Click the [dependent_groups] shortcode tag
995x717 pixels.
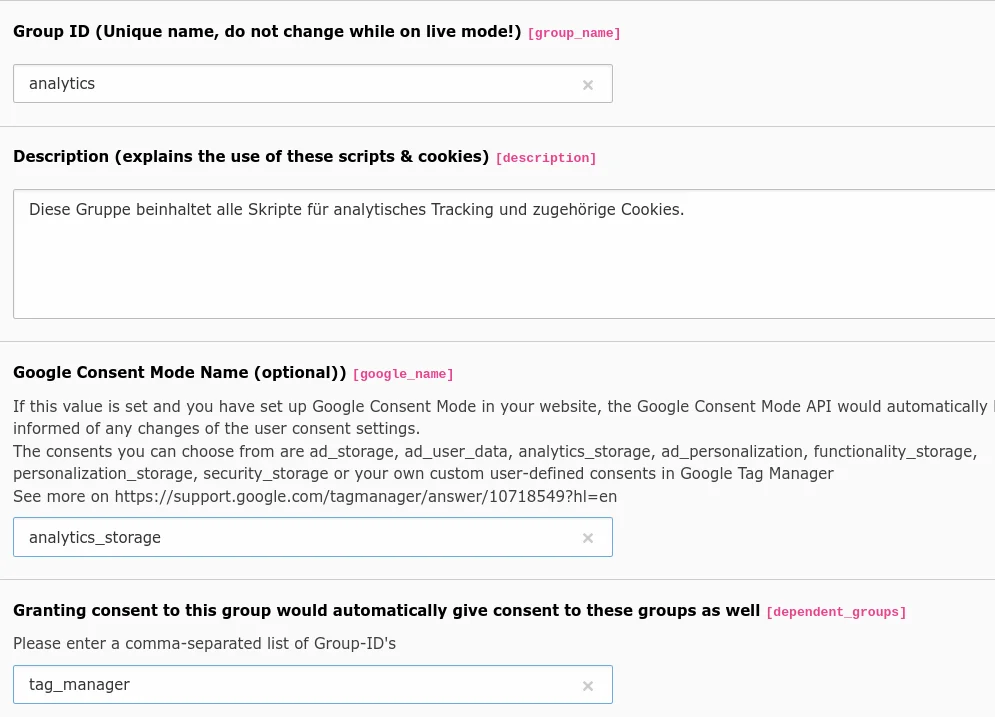836,611
